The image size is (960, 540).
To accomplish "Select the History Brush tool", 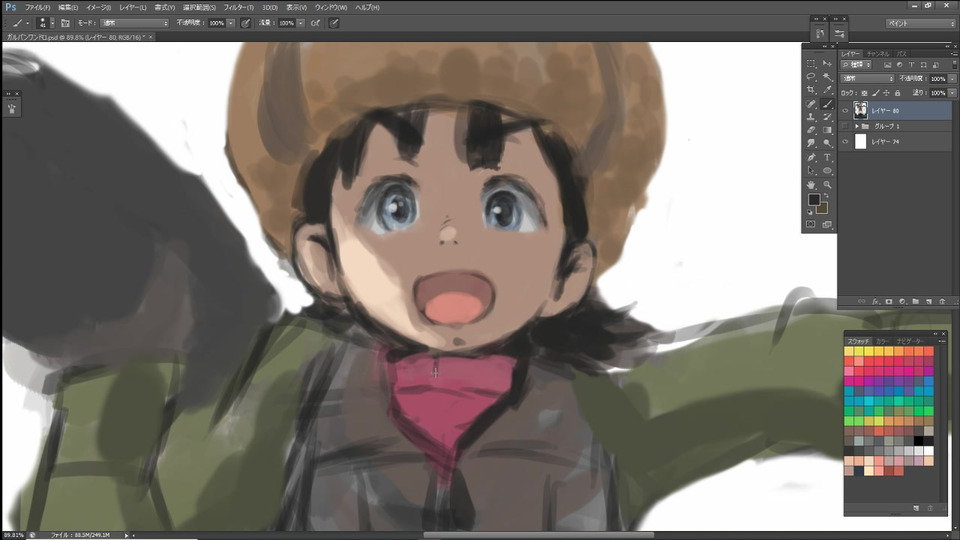I will coord(827,117).
